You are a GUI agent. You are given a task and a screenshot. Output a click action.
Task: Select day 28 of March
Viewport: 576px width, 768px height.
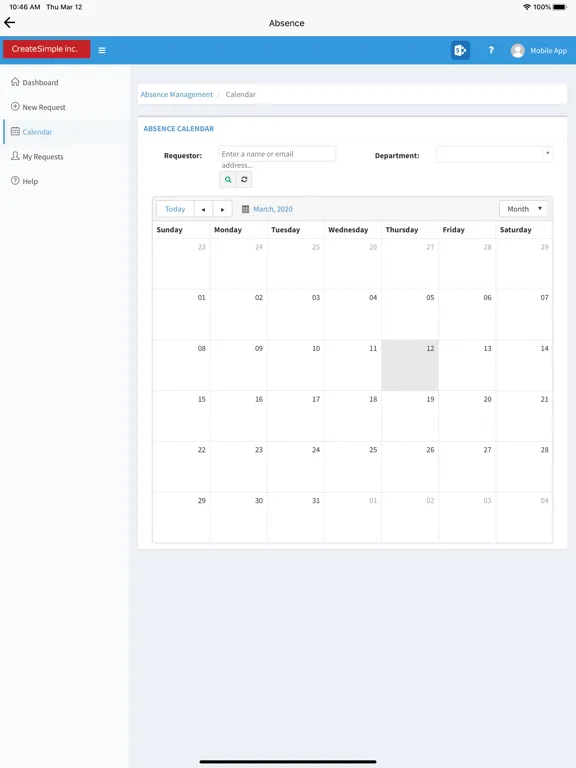point(524,467)
